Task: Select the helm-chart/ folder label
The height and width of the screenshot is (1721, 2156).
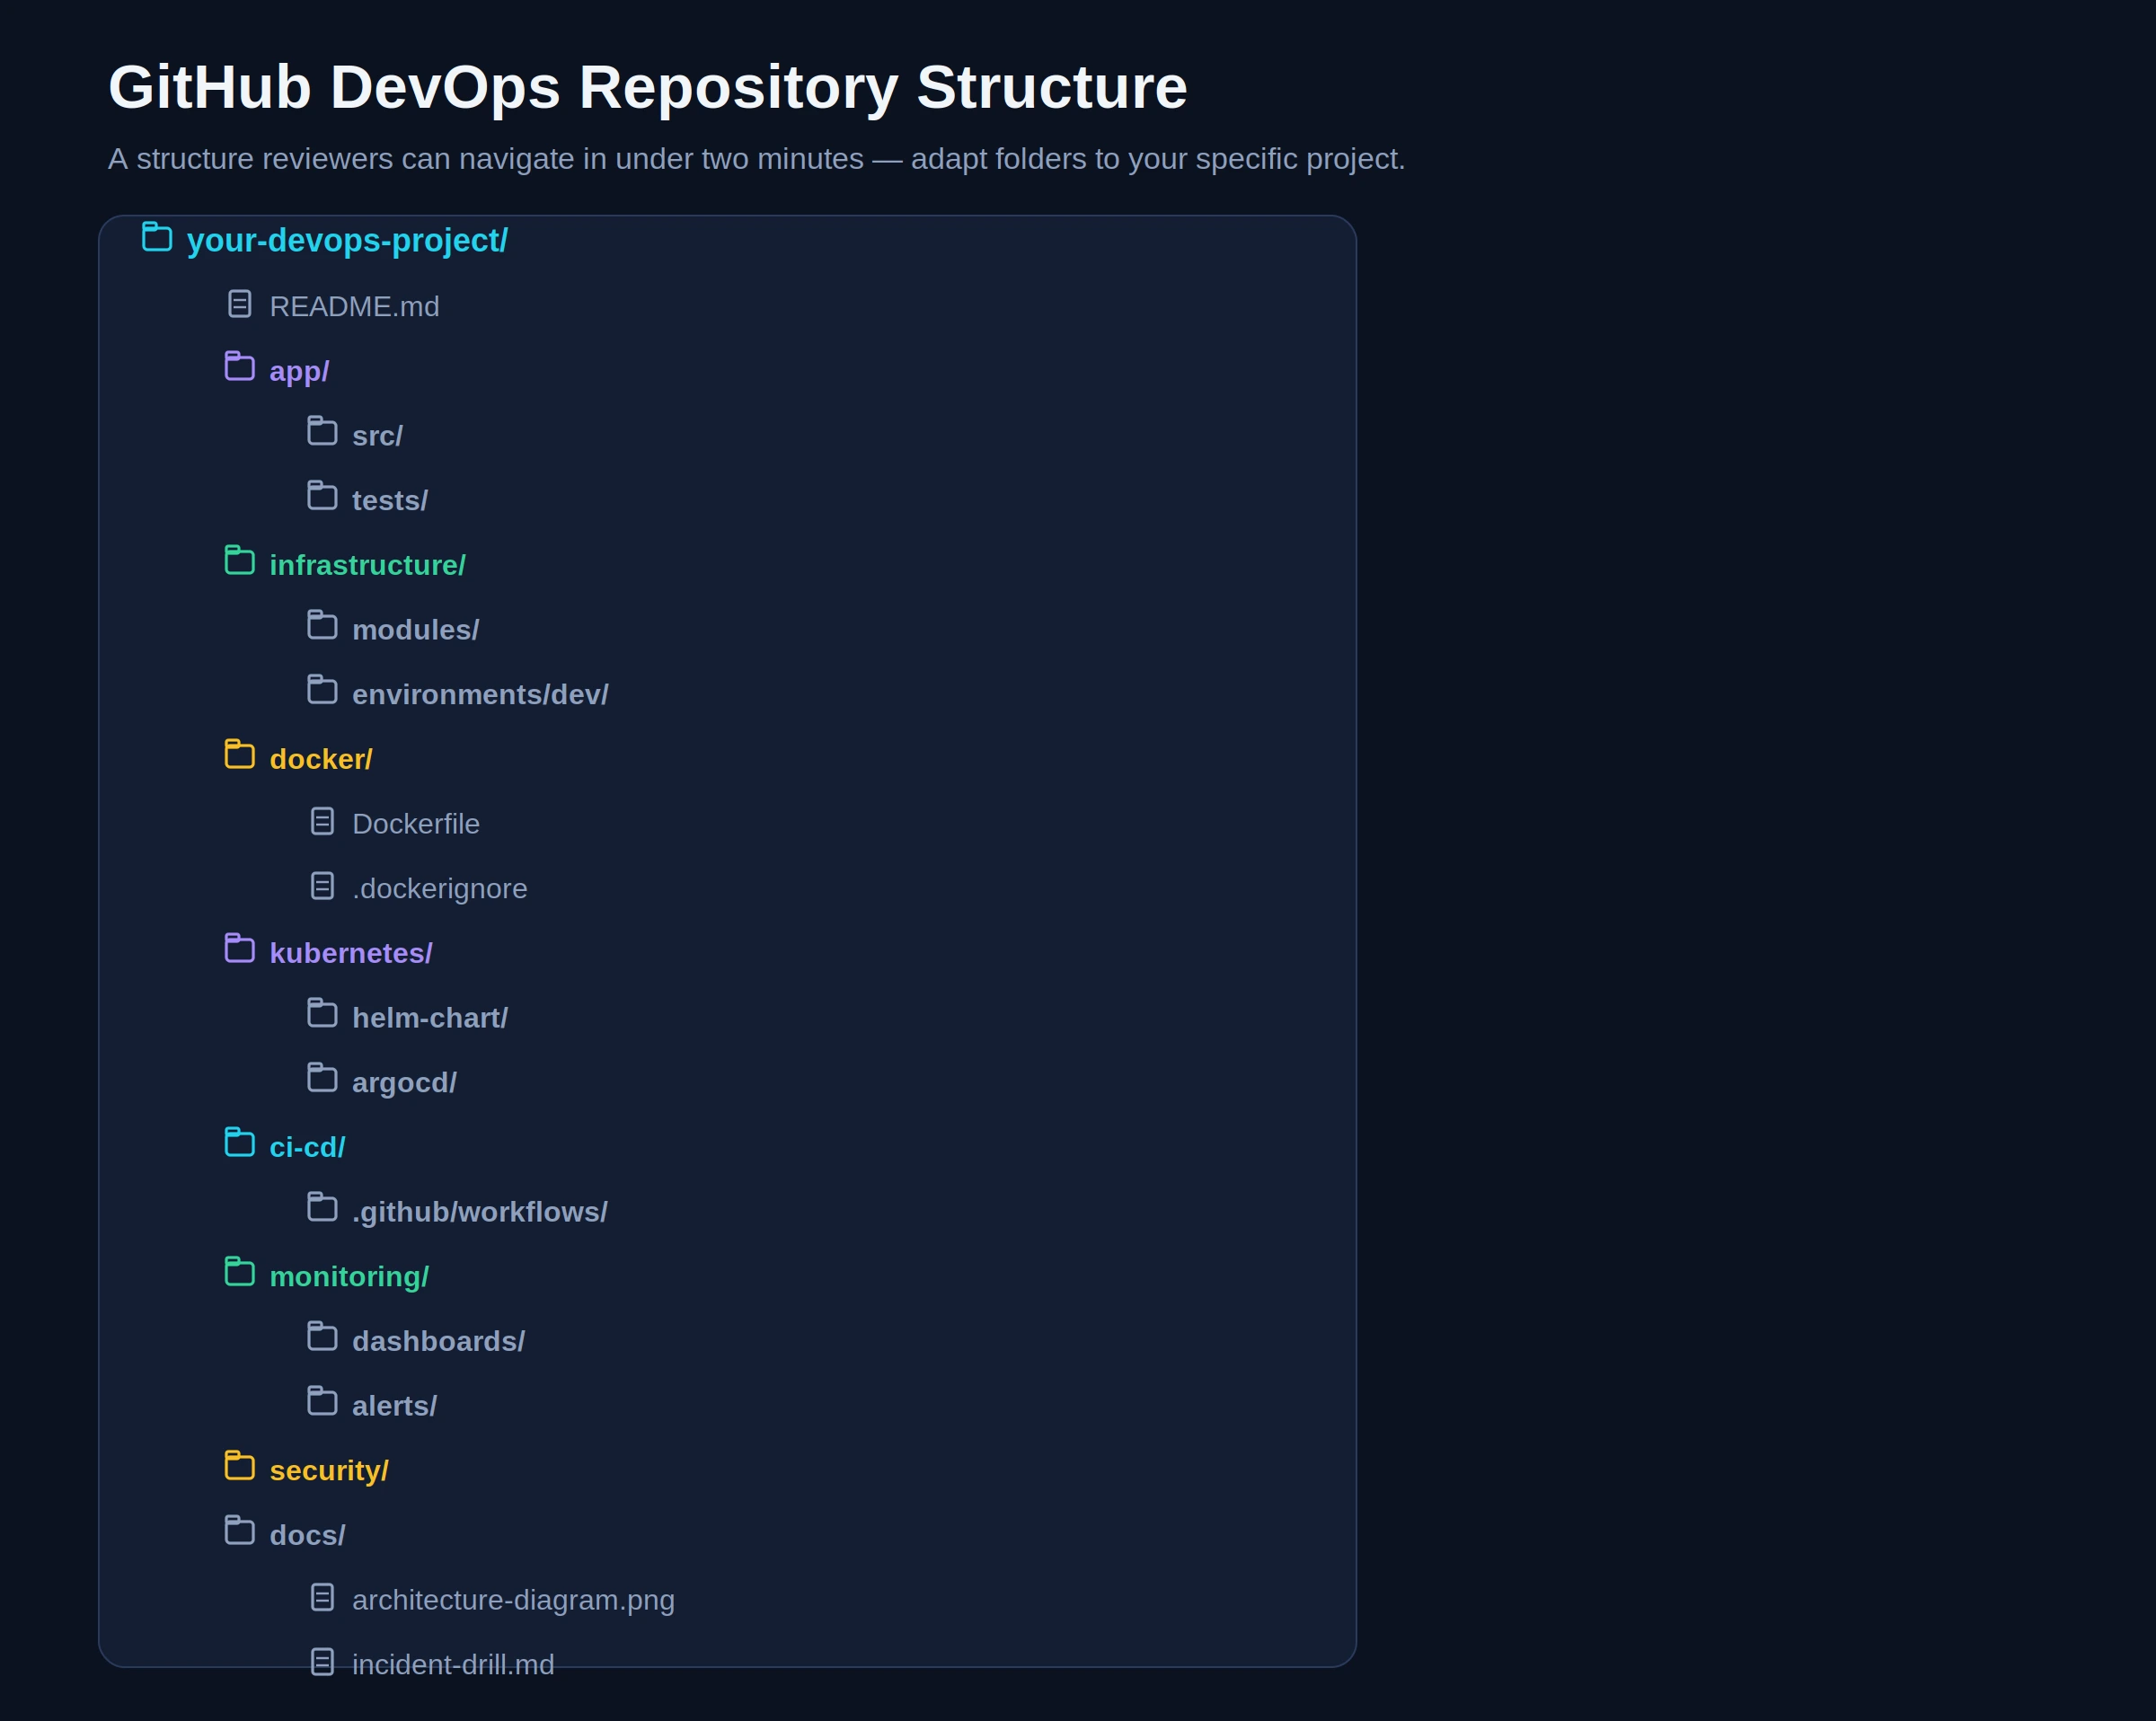Action: point(430,1018)
